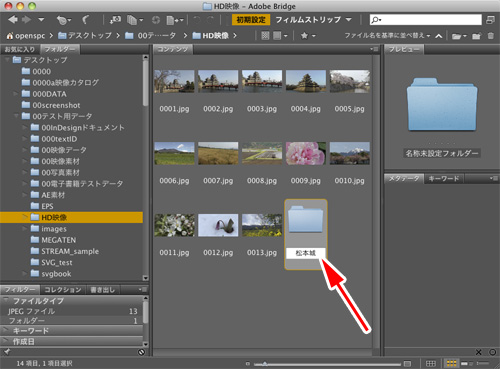Open thumbnail preview options gray square menu
This screenshot has height=369, width=500.
point(280,35)
